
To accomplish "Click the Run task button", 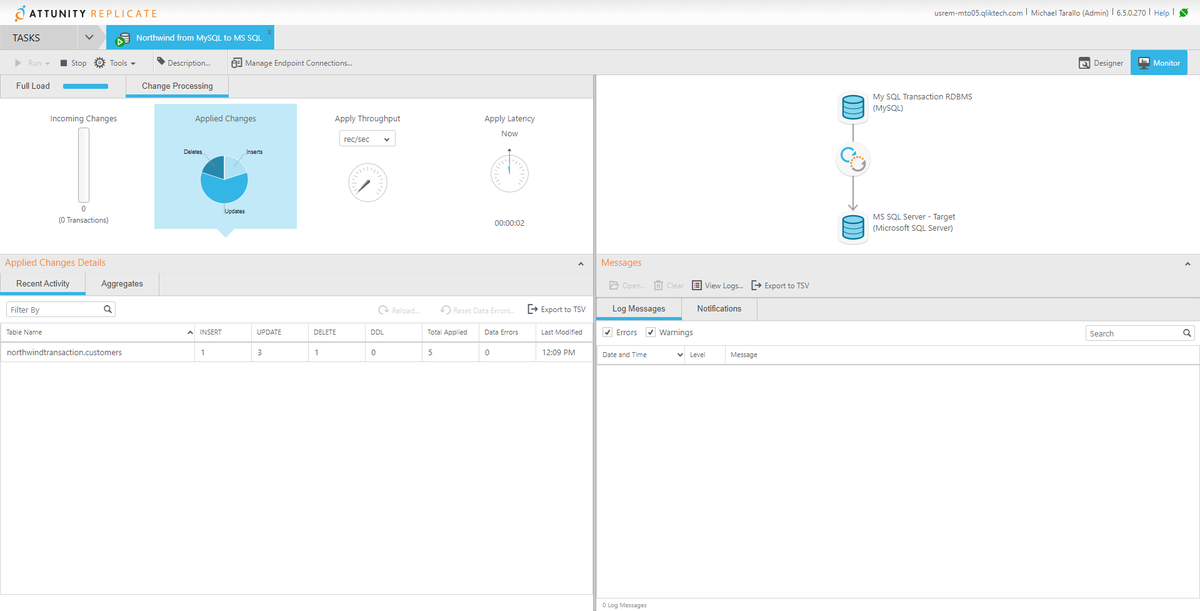I will (x=27, y=63).
